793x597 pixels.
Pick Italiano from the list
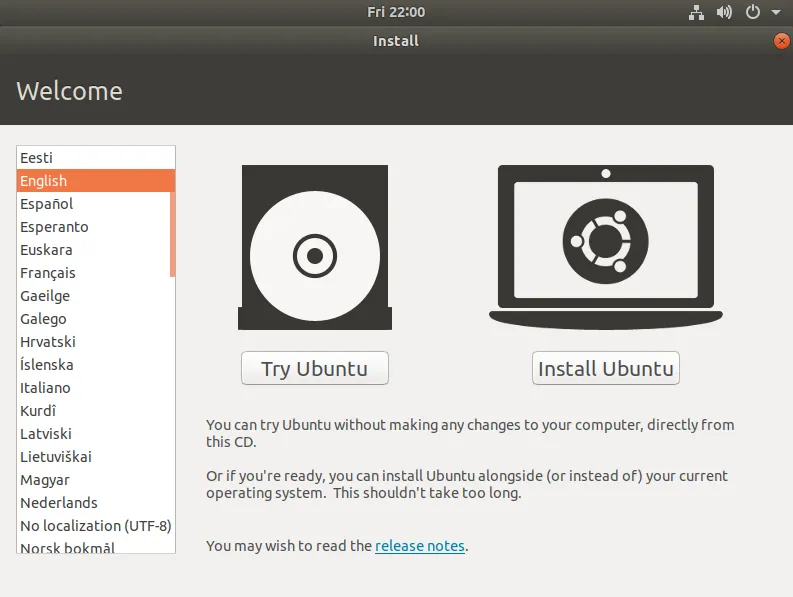tap(96, 388)
